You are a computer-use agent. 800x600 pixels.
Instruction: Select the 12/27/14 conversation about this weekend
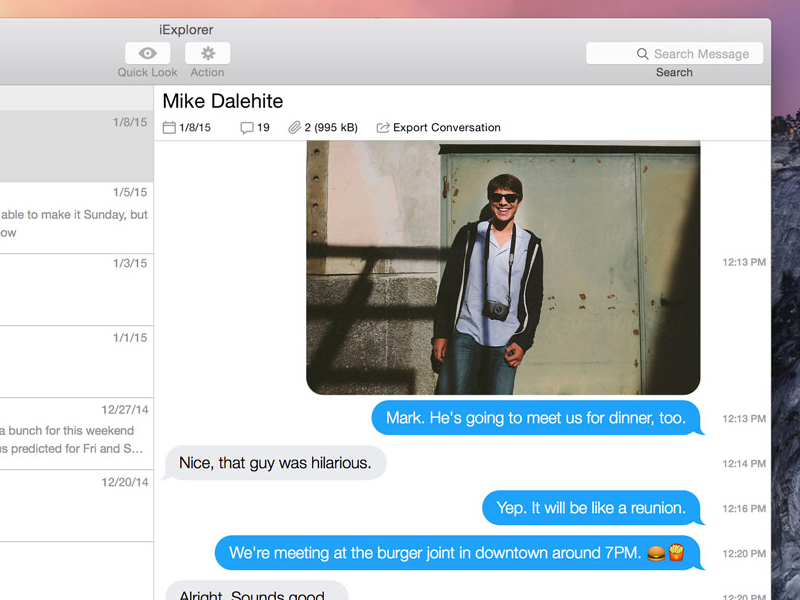pos(77,434)
